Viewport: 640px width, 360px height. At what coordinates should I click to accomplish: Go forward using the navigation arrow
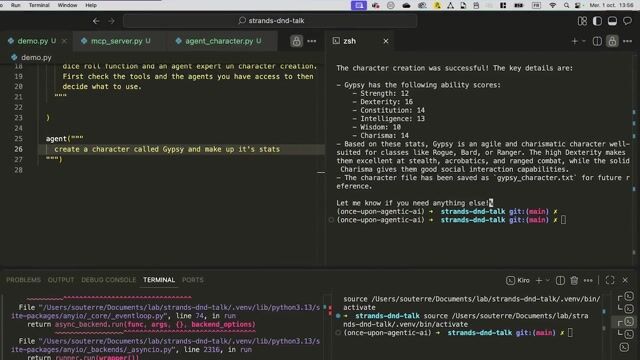(x=111, y=21)
